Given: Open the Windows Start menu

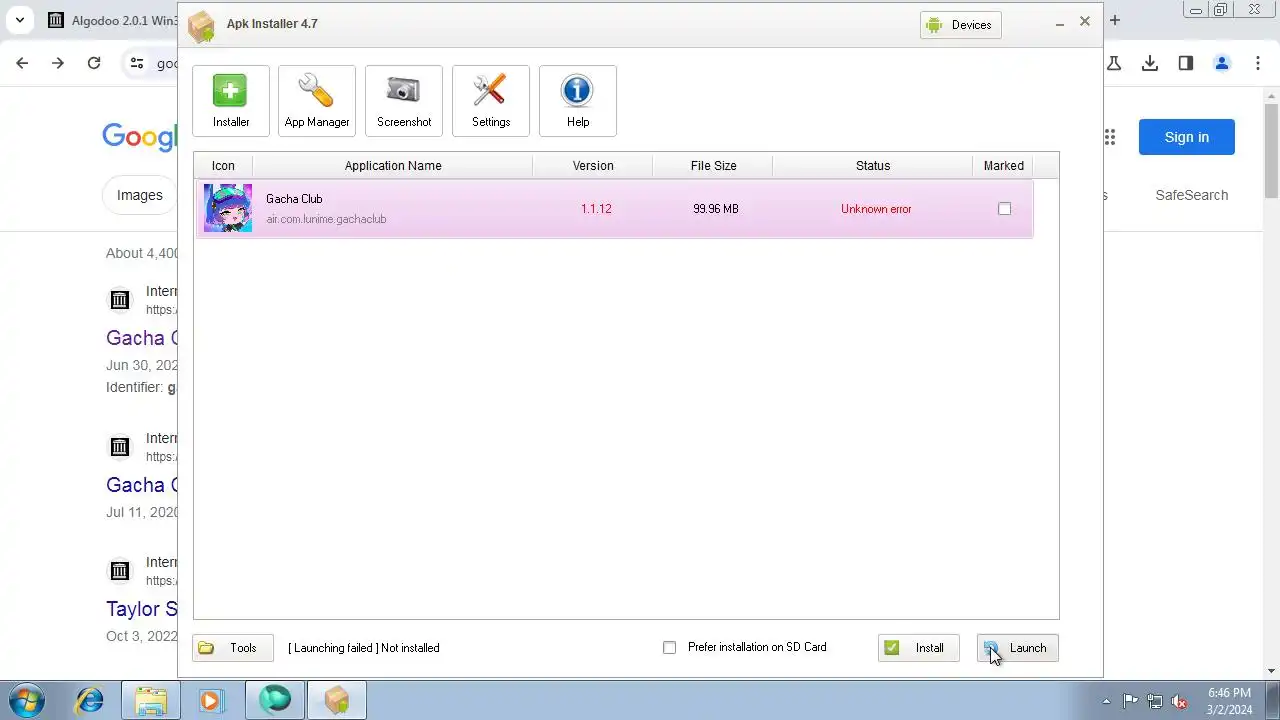Looking at the screenshot, I should coord(27,700).
